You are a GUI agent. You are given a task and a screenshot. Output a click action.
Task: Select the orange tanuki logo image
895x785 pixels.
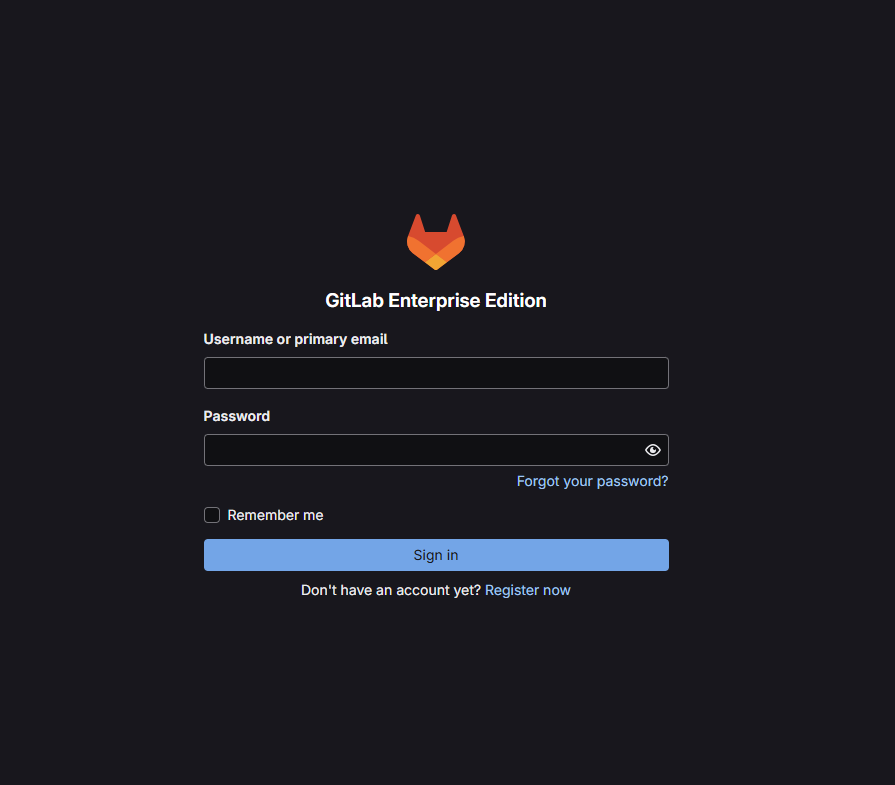(x=436, y=241)
